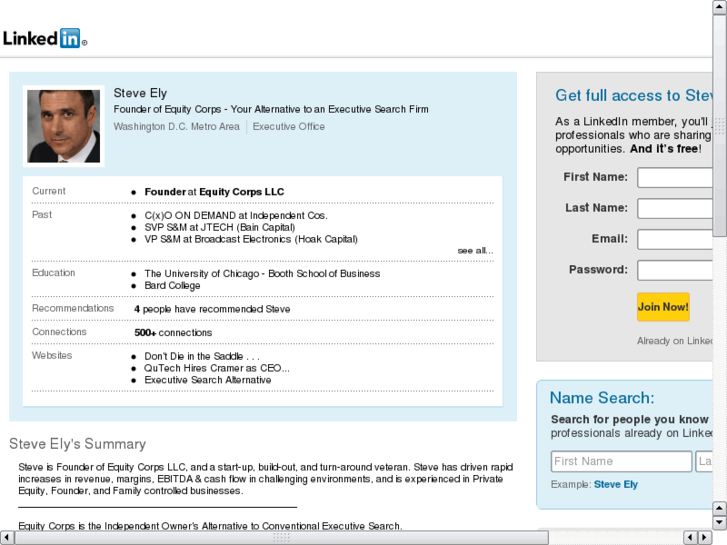
Task: Click the horizontal scrollbar right arrow at far right
Action: click(705, 537)
